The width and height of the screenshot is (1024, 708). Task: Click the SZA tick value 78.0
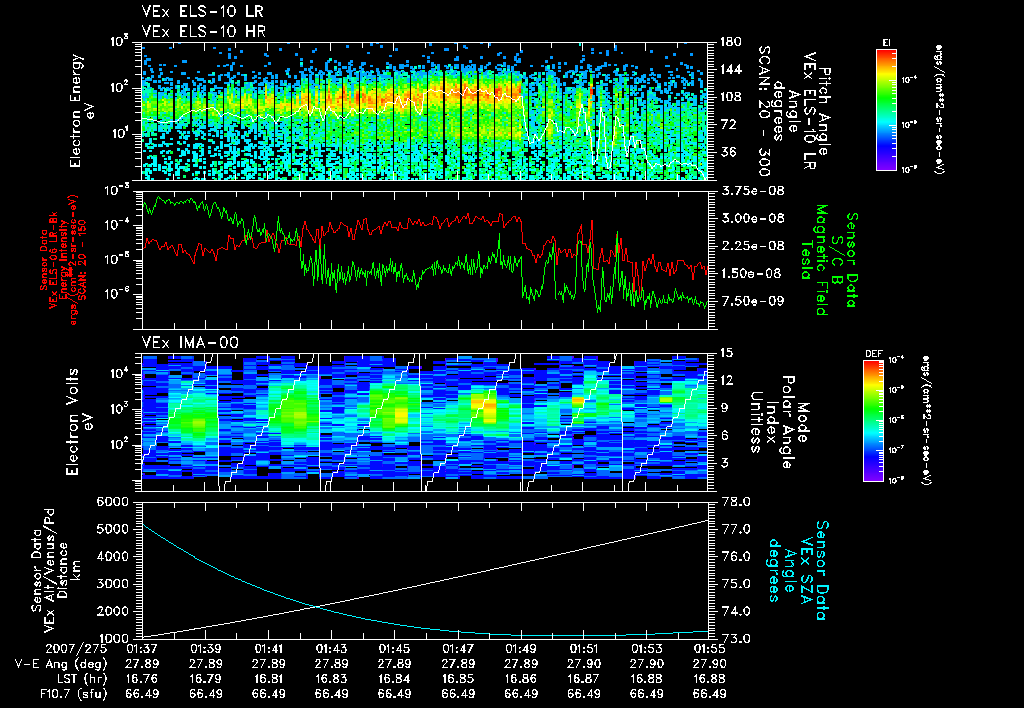735,502
